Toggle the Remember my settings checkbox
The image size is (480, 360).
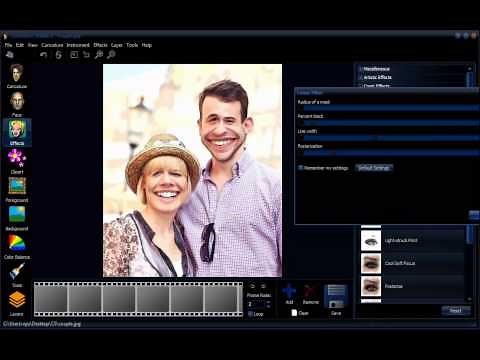(x=301, y=168)
